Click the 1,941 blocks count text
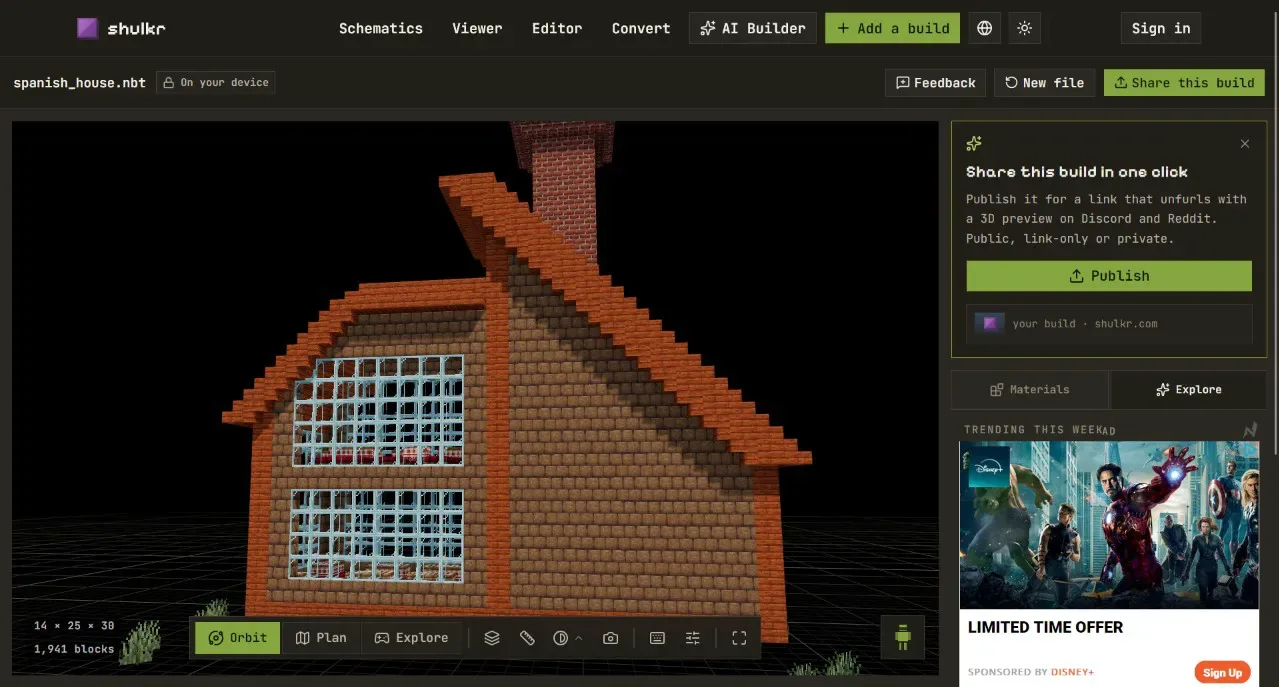The height and width of the screenshot is (687, 1279). coord(74,649)
